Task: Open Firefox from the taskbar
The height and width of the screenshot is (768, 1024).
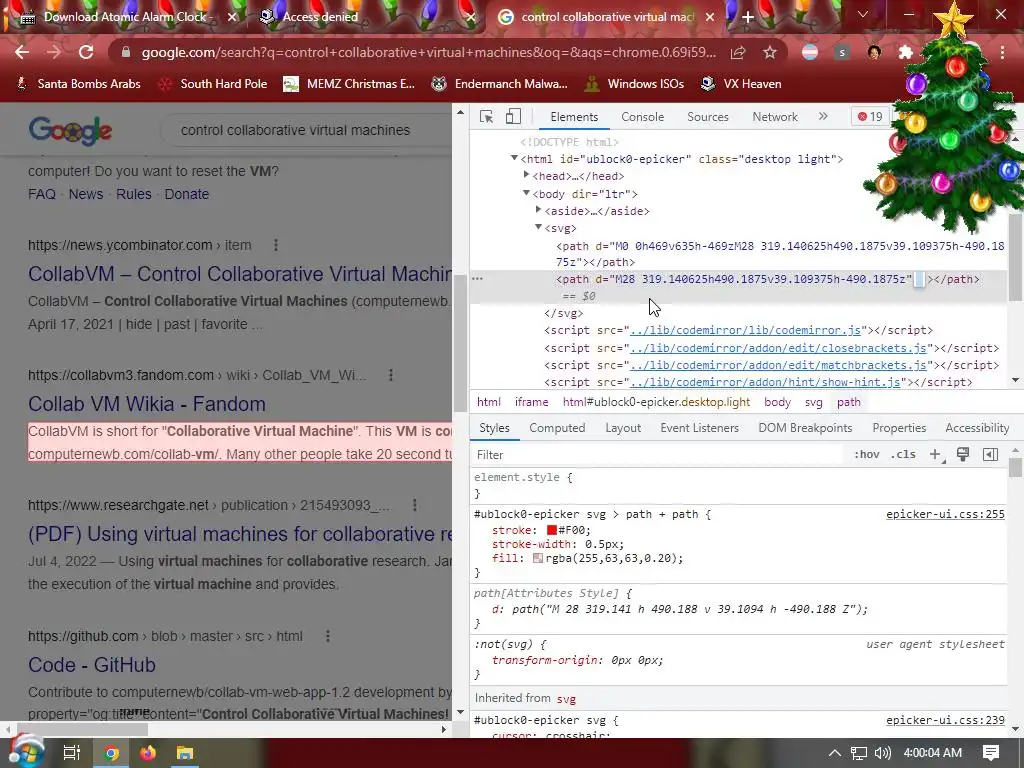Action: tap(148, 753)
